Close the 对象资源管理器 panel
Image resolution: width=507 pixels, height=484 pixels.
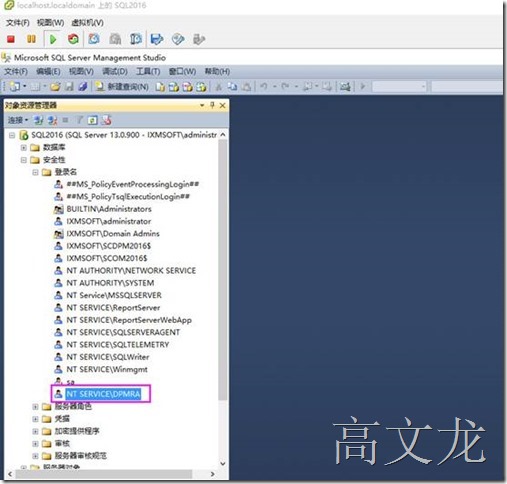click(223, 105)
